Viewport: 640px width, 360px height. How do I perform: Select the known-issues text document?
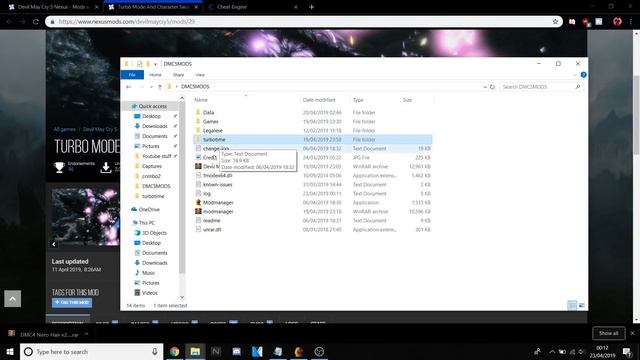218,184
